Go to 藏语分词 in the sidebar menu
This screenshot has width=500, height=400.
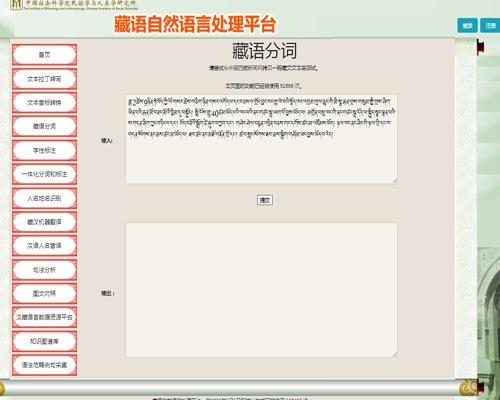point(44,126)
